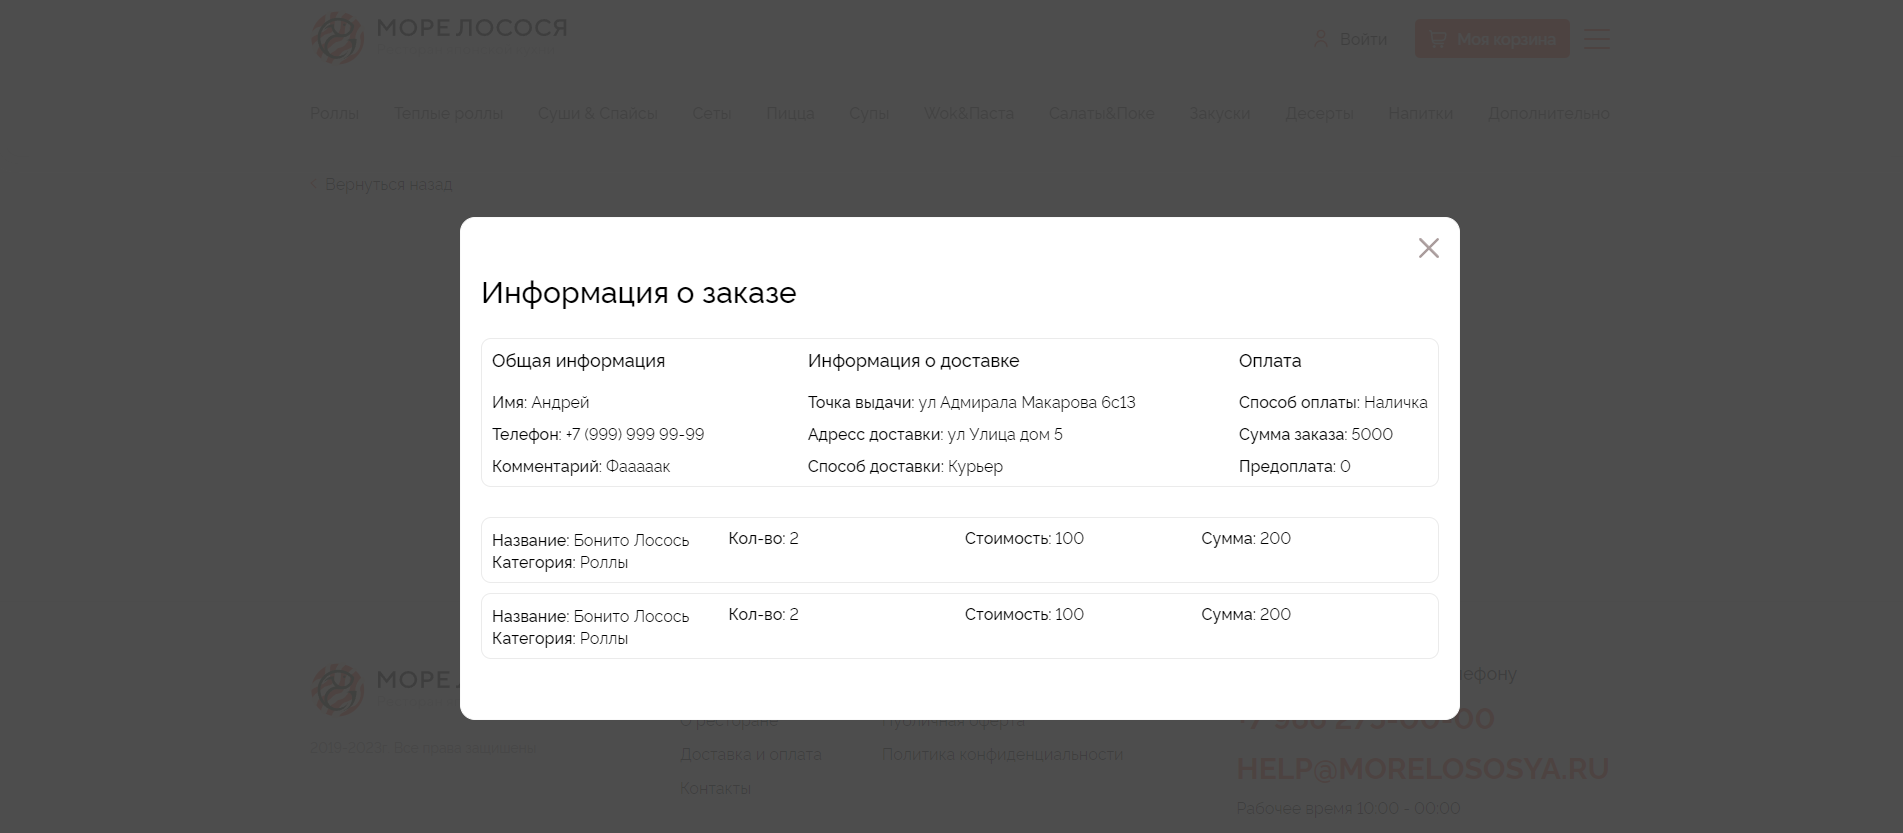1903x833 pixels.
Task: Open Политика конфиденциальности footer link
Action: coord(1002,754)
